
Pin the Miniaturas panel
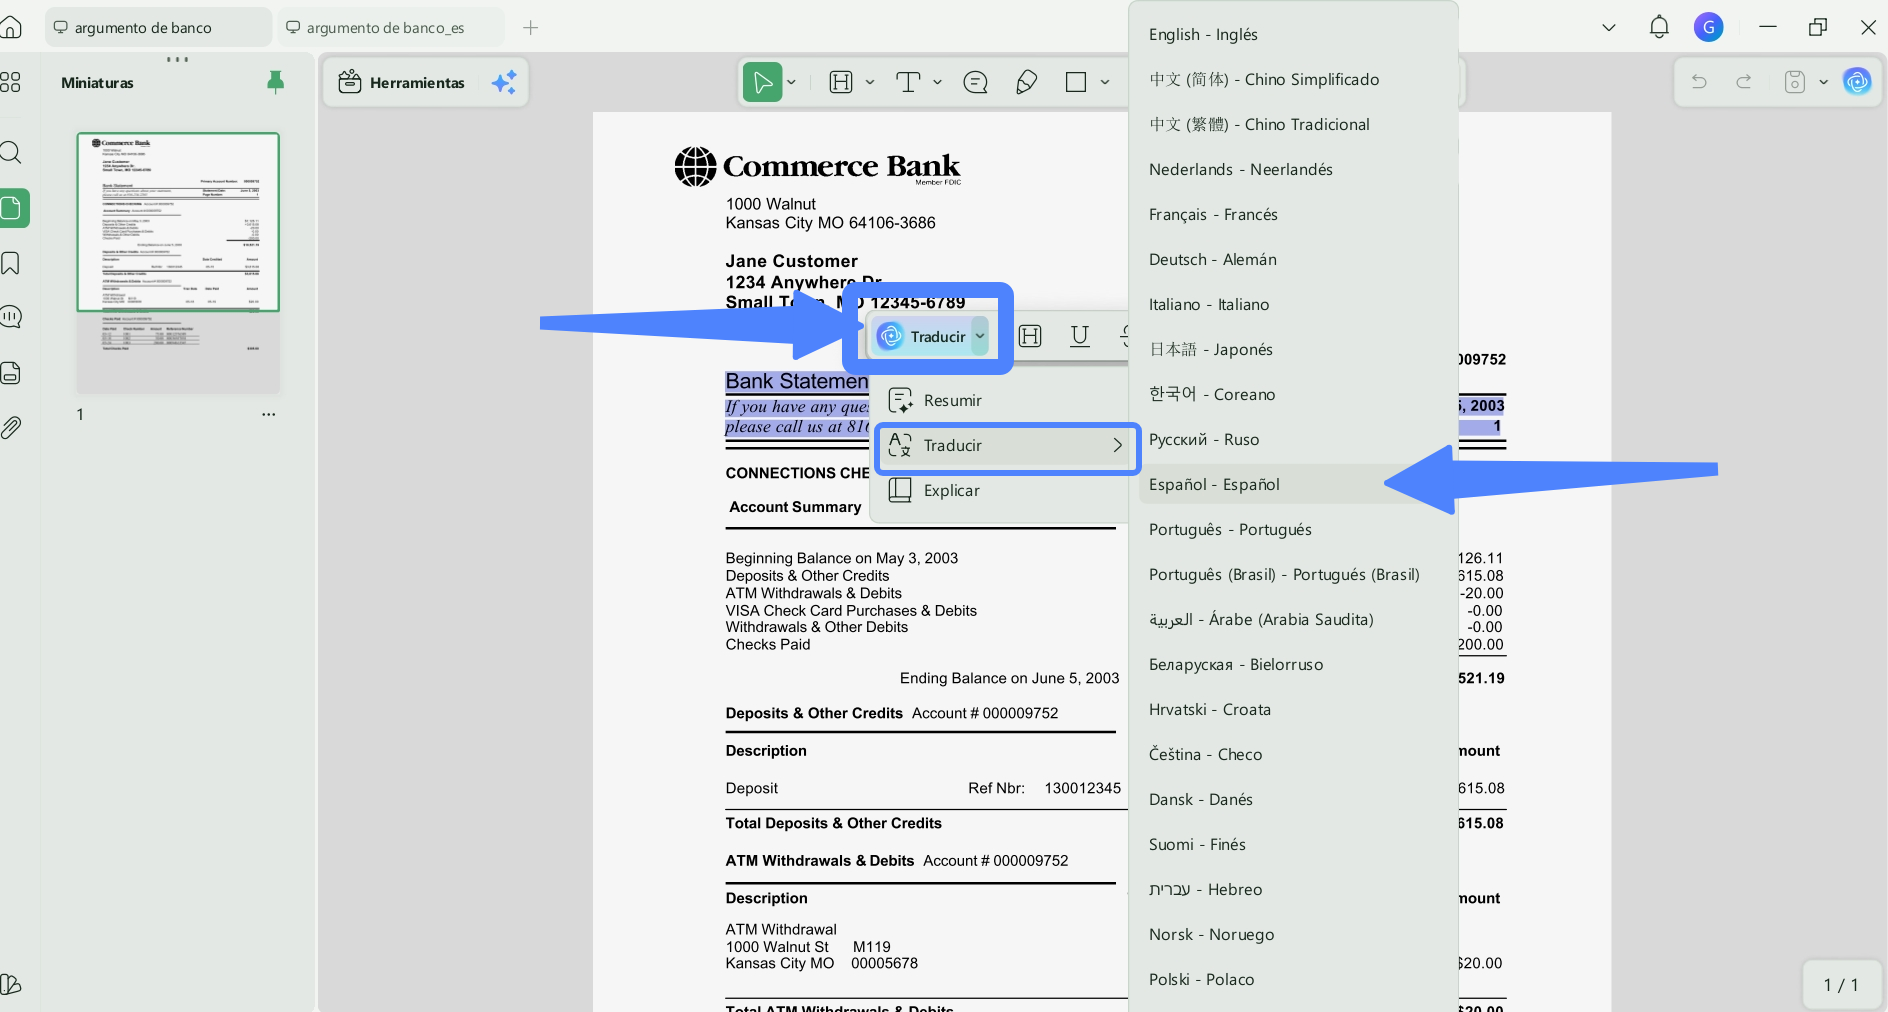pos(276,82)
